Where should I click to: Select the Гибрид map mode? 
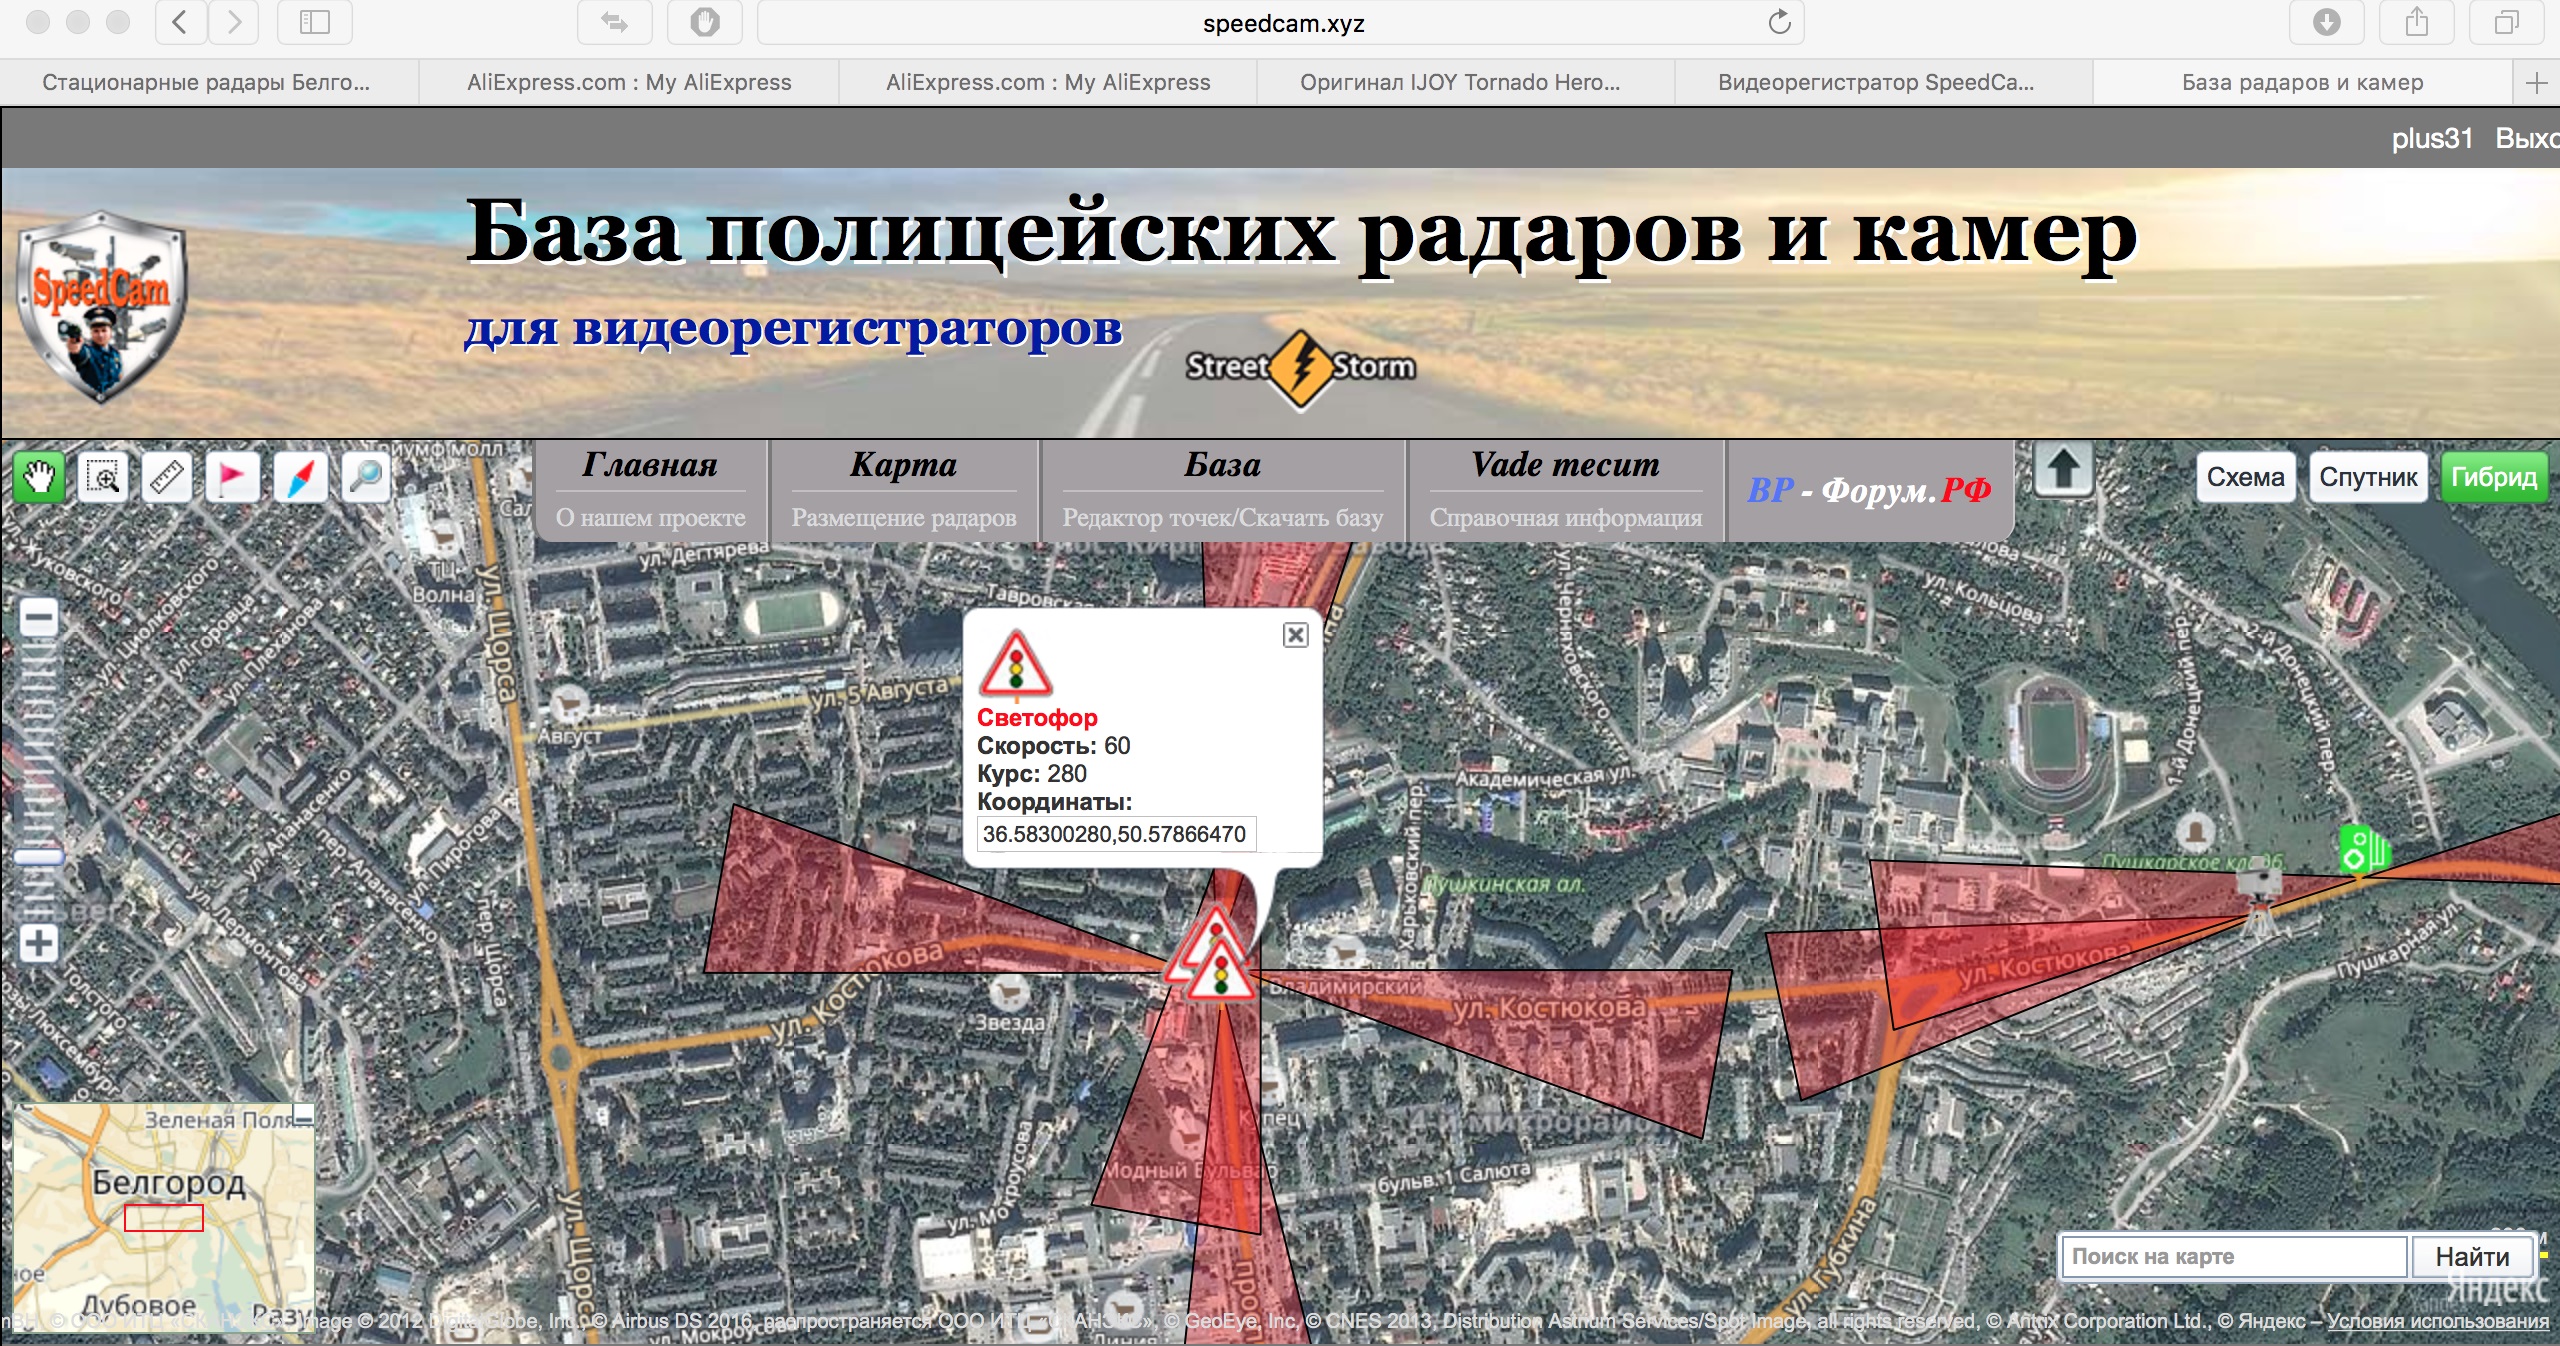coord(2493,478)
